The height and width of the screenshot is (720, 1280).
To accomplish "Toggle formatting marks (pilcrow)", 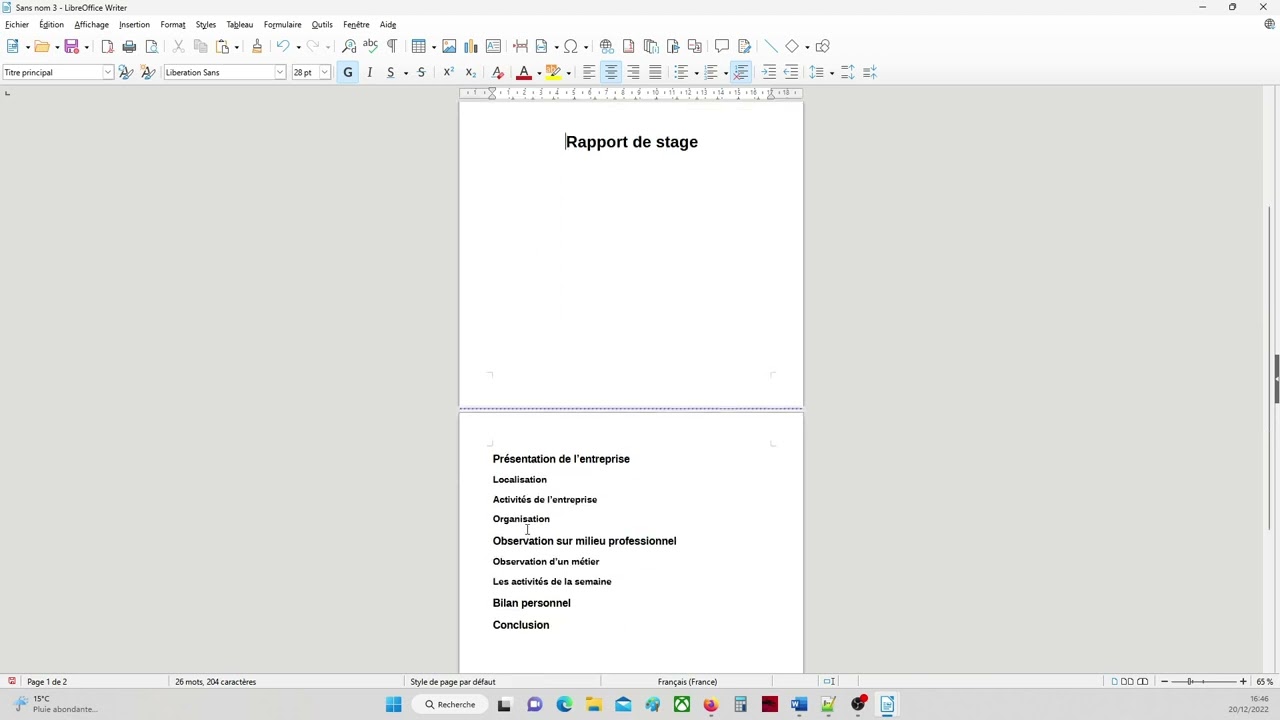I will tap(392, 46).
